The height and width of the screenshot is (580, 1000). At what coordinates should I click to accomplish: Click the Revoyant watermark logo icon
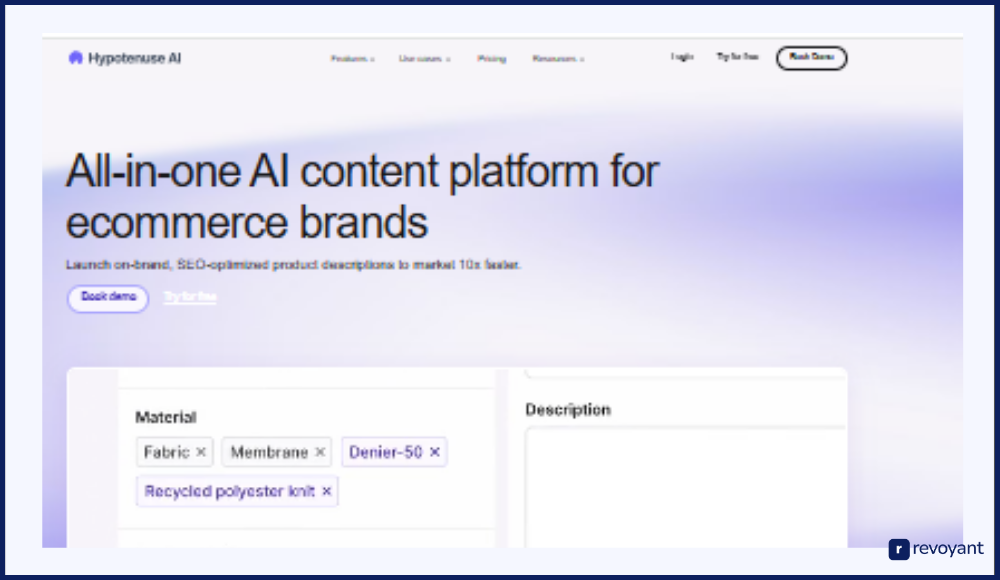coord(899,549)
